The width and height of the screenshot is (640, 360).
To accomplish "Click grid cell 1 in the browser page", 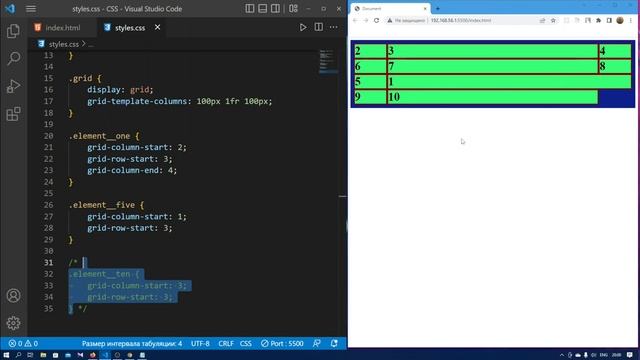I will click(509, 82).
